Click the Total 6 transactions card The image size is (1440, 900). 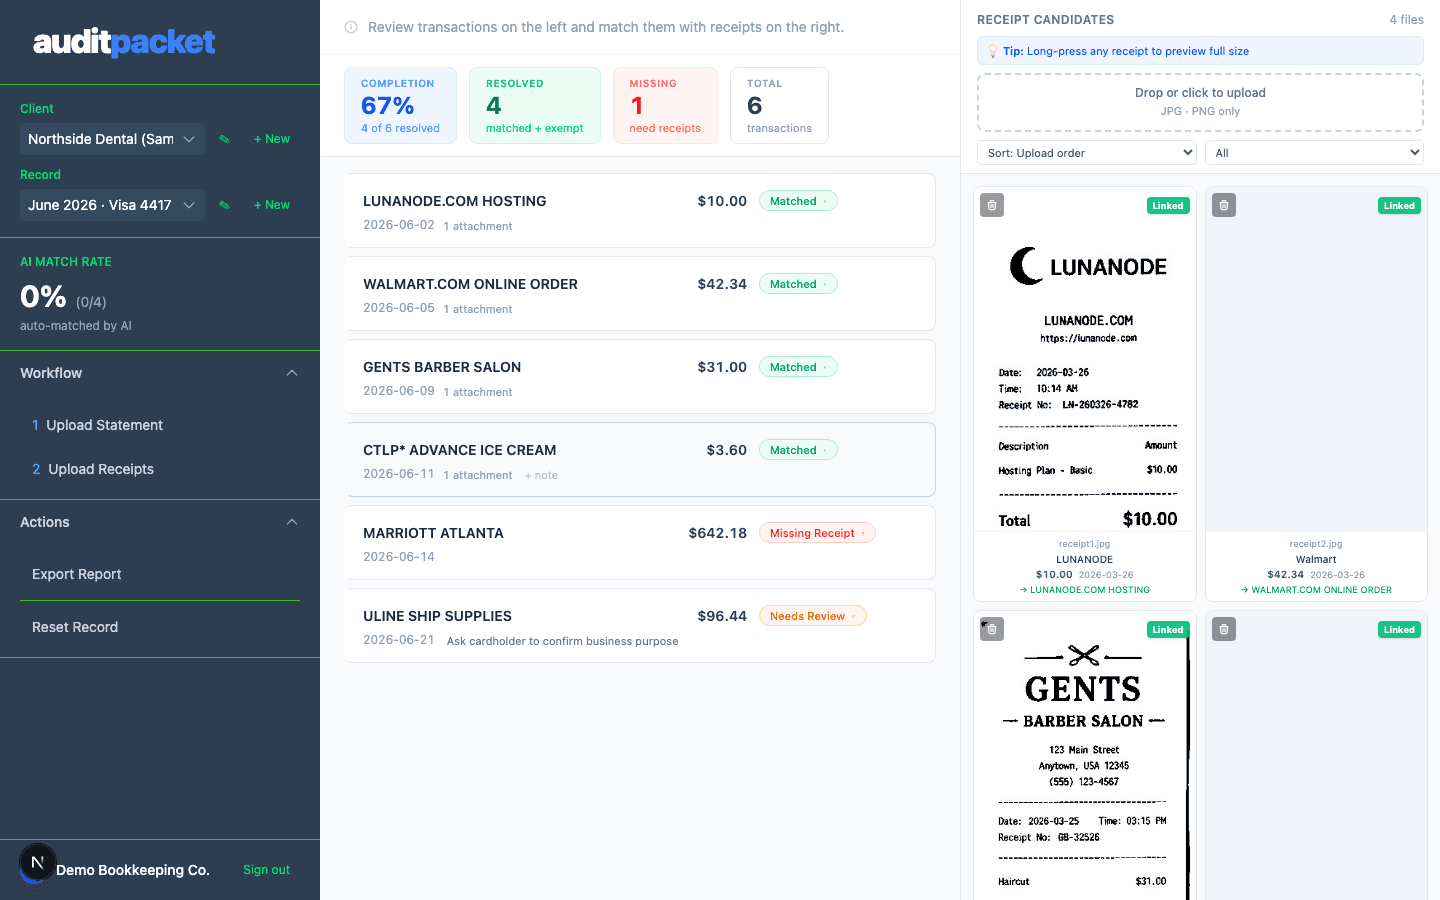779,105
